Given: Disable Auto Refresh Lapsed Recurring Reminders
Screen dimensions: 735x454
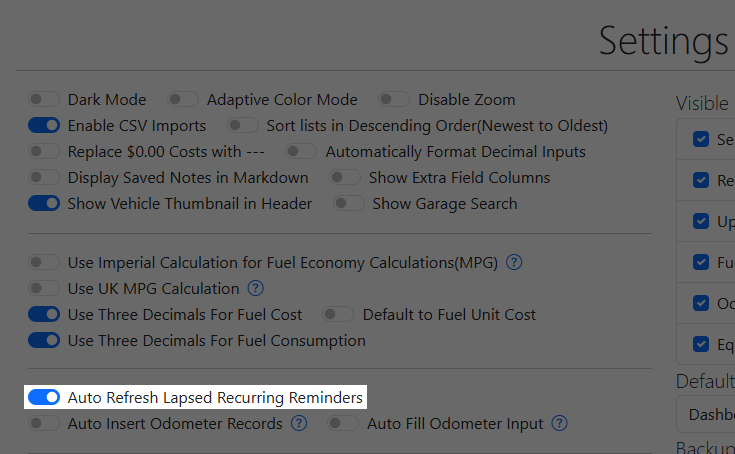Looking at the screenshot, I should point(44,398).
